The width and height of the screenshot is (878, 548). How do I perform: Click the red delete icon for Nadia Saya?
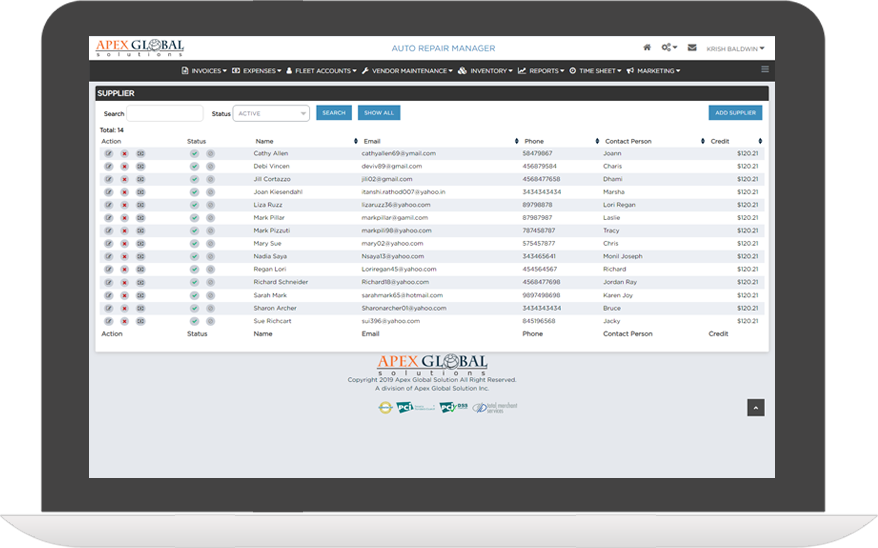(x=124, y=256)
